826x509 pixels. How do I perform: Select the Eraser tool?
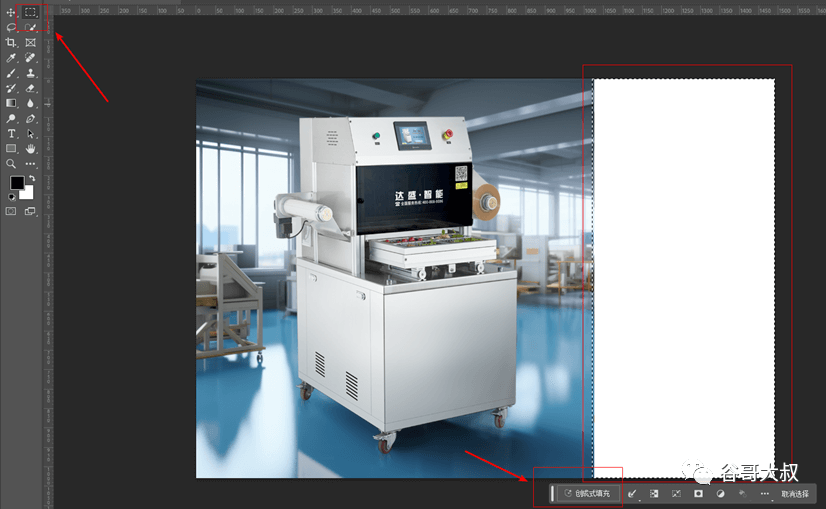tap(31, 89)
